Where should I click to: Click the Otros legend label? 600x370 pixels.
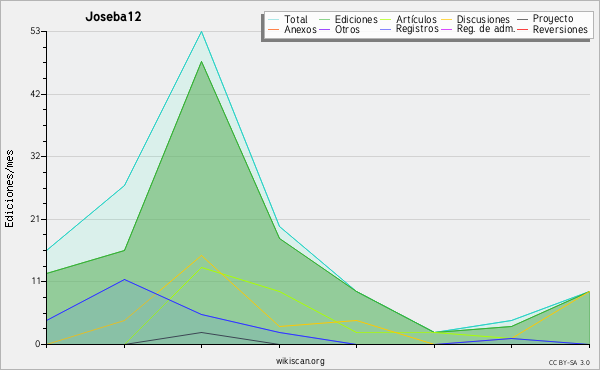[347, 29]
